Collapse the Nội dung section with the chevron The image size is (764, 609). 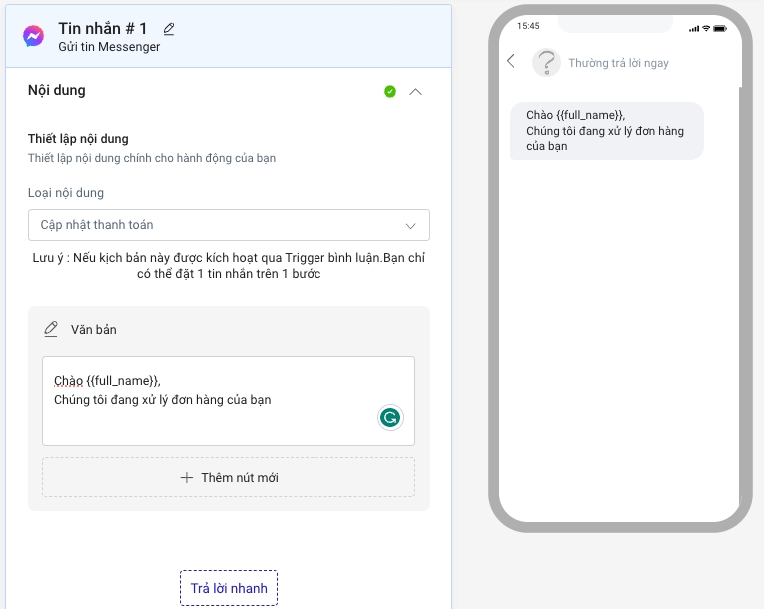tap(416, 91)
